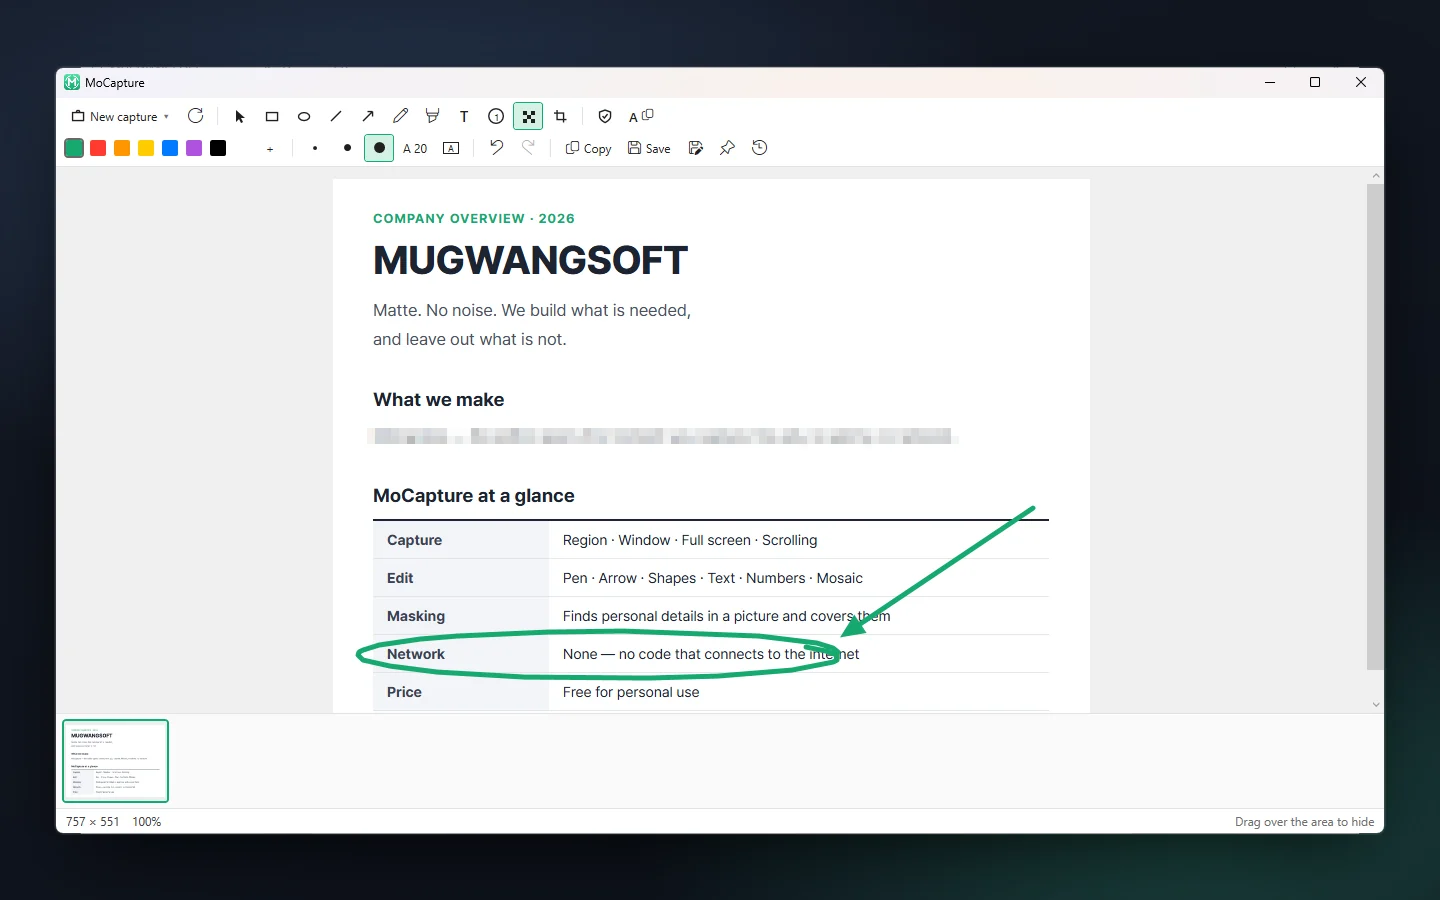
Task: Click the scrollbar down arrow
Action: (x=1376, y=704)
